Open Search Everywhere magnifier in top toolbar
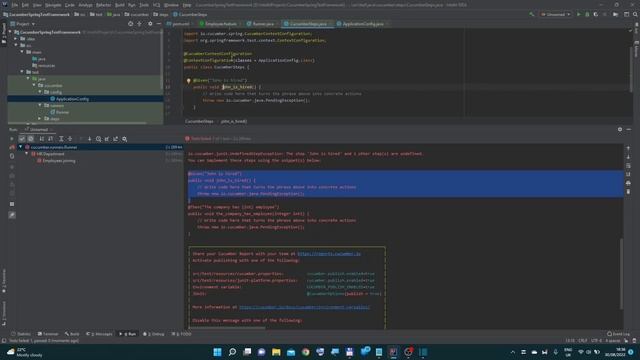Image resolution: width=640 pixels, height=360 pixels. coord(635,14)
